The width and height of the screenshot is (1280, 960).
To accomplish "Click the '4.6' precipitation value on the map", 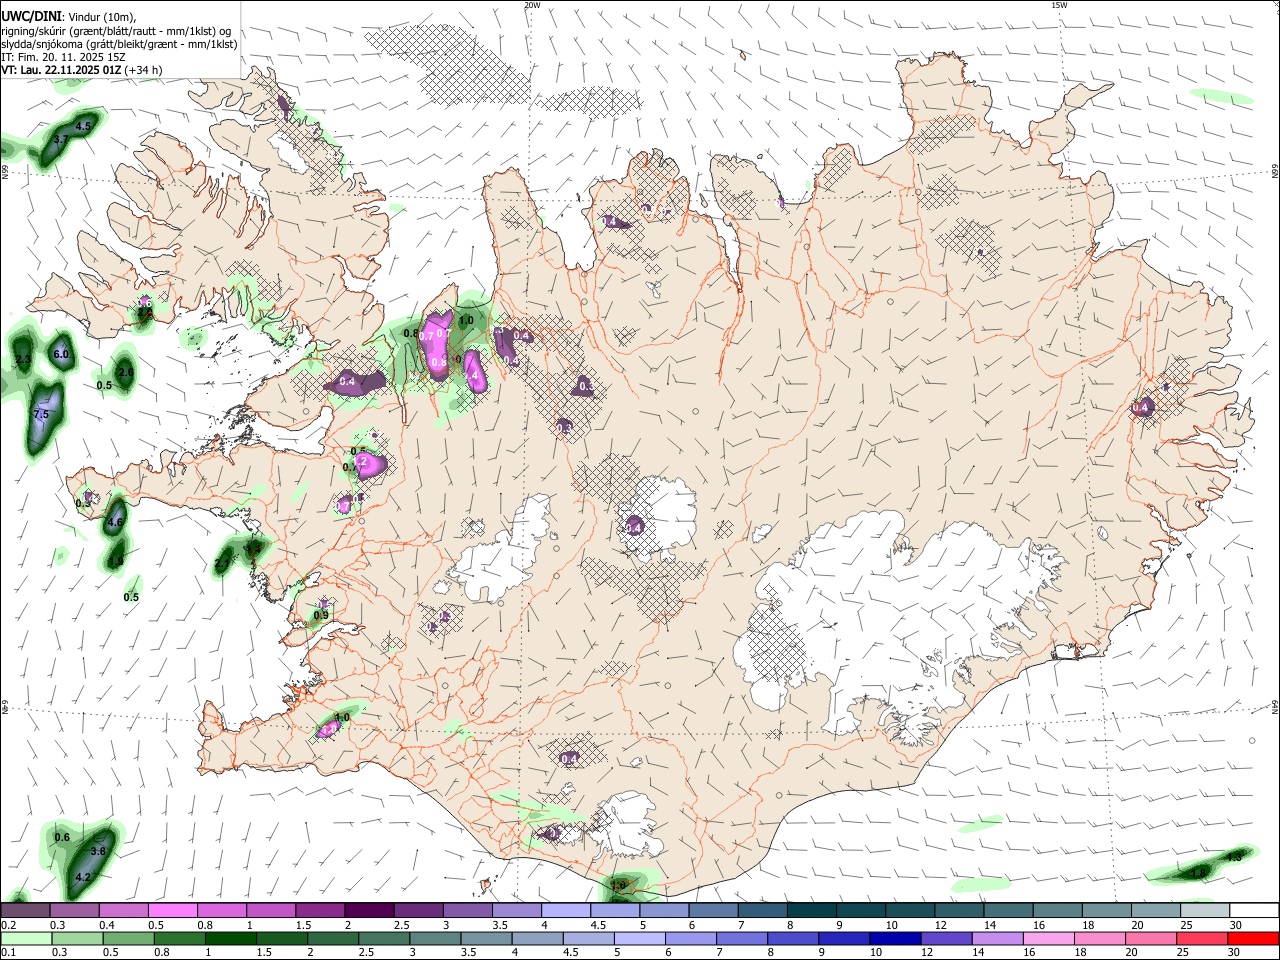I will pyautogui.click(x=115, y=522).
